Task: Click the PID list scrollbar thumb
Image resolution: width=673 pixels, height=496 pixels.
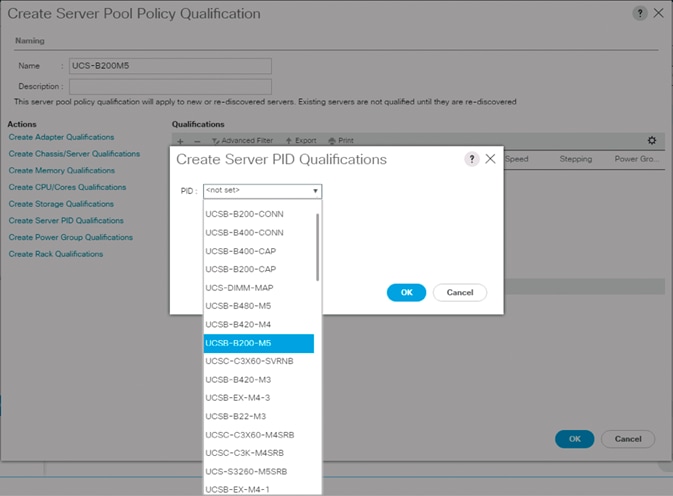Action: click(317, 247)
